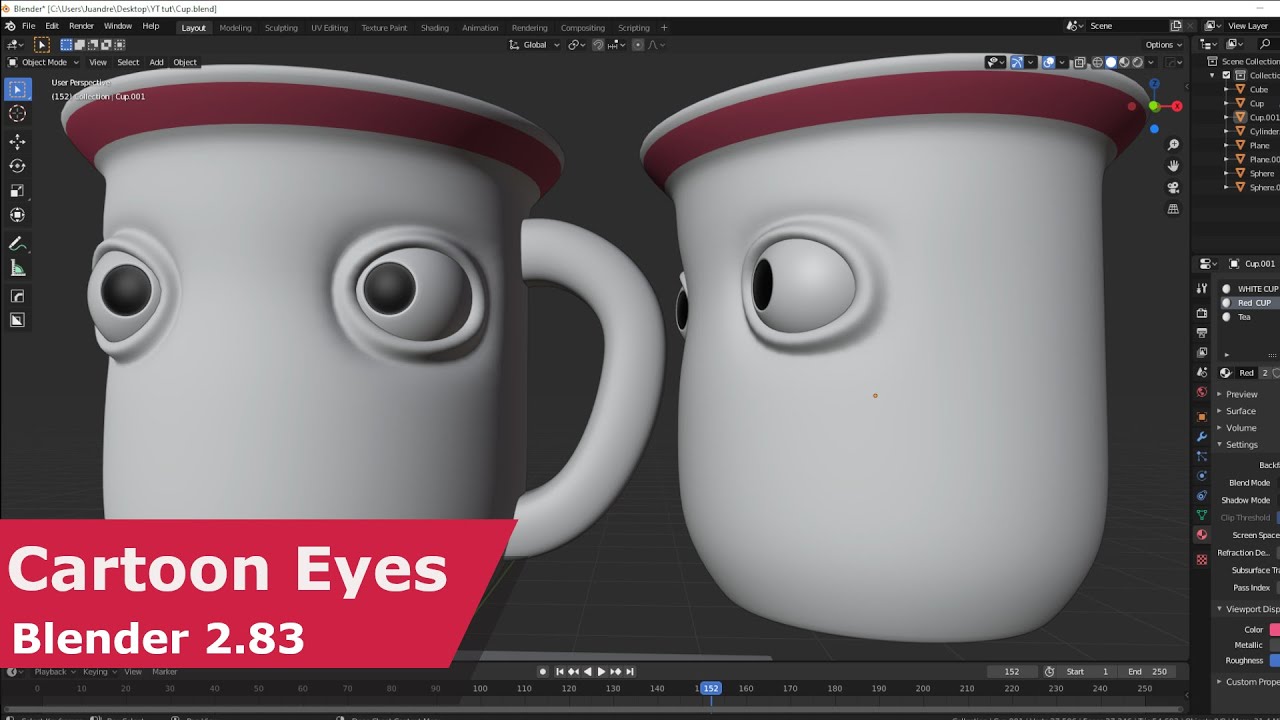Open the viewport Options dropdown
The image size is (1280, 720).
(1163, 44)
